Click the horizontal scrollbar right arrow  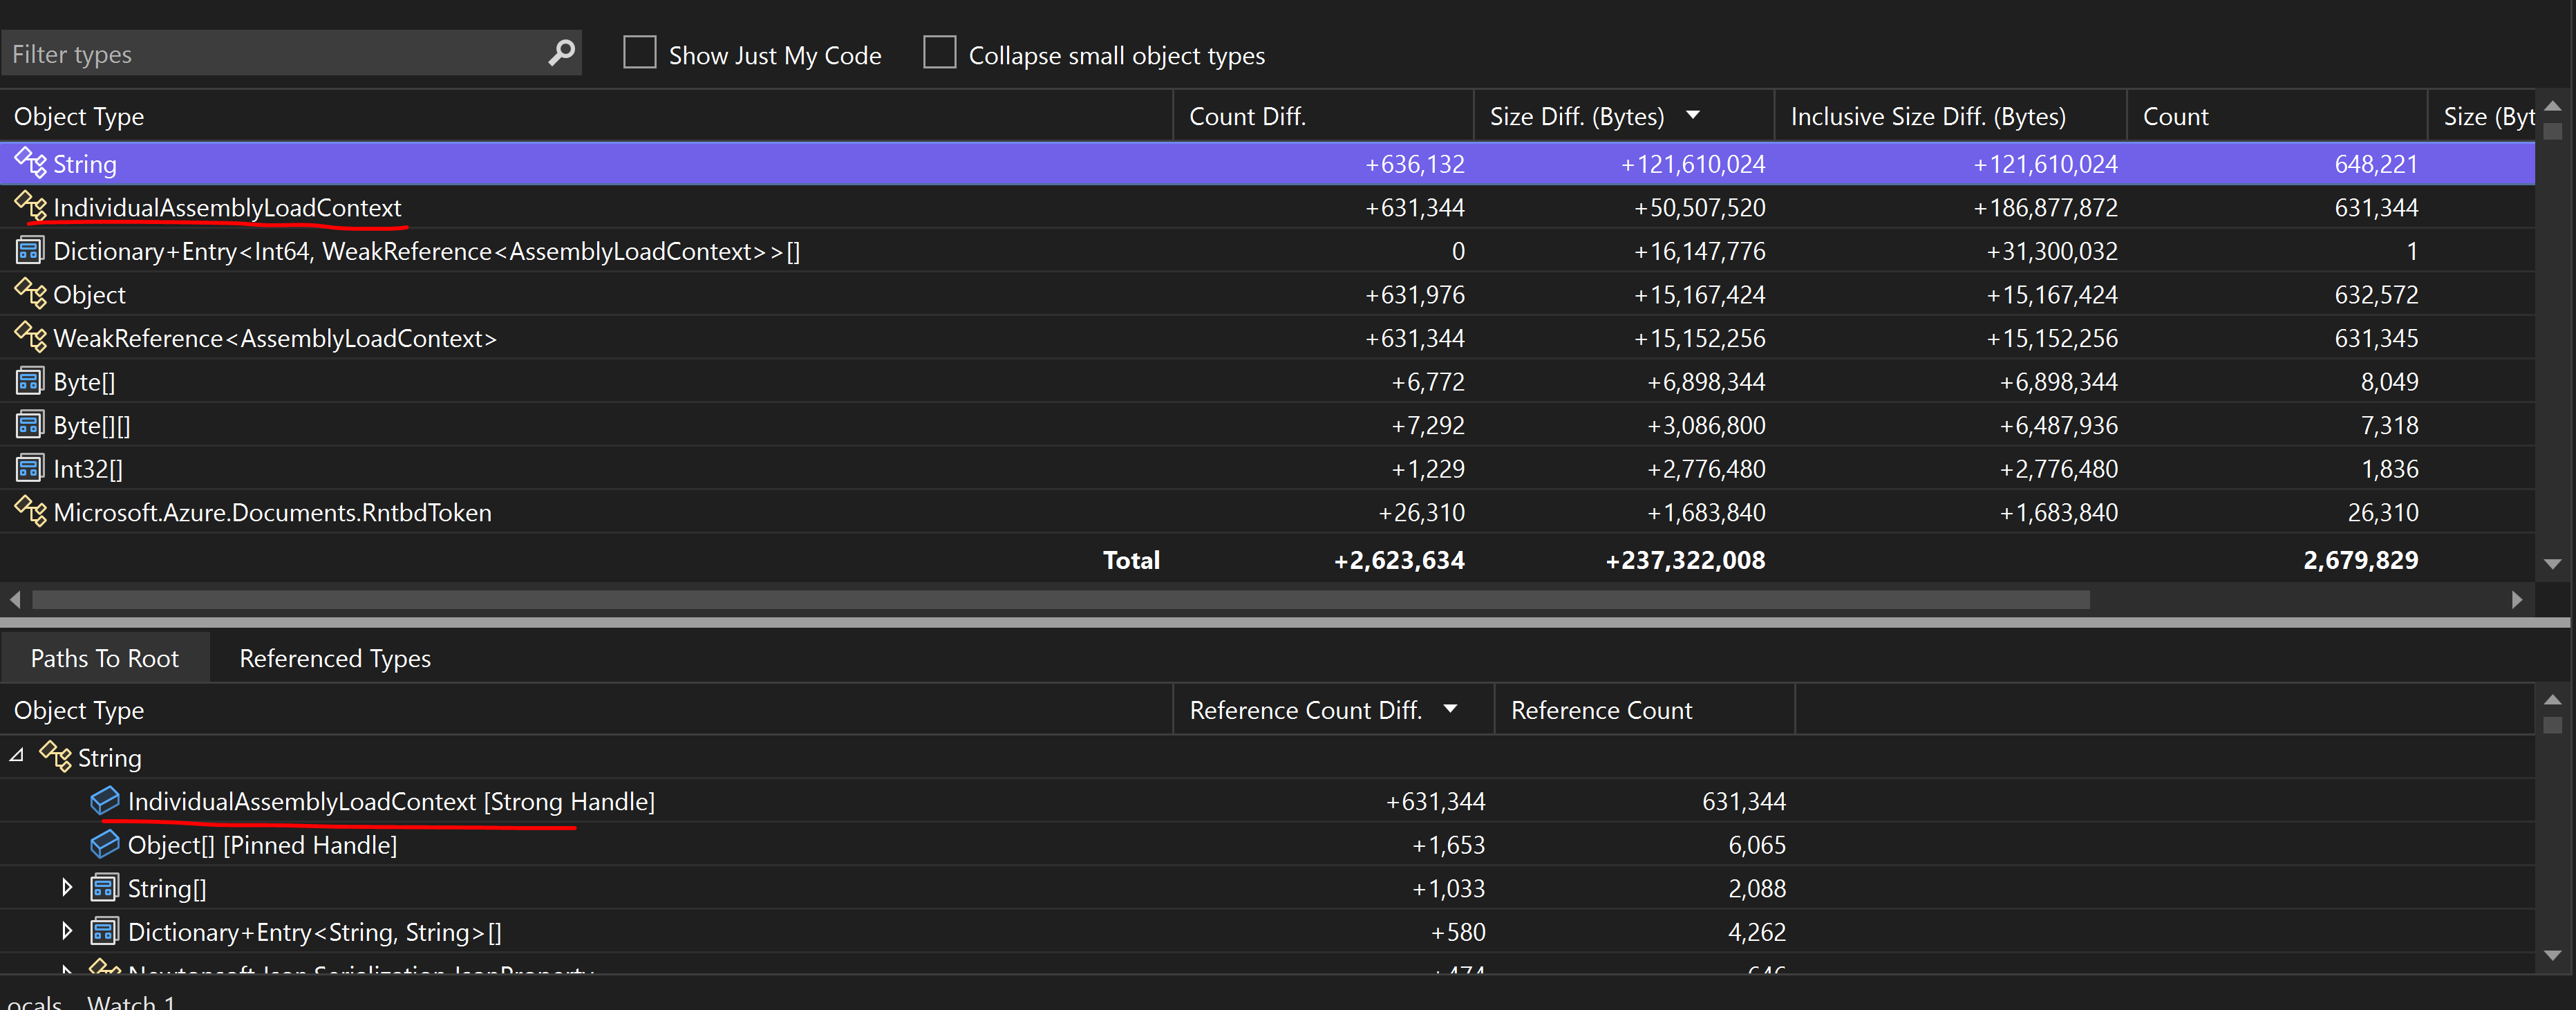pos(2517,599)
